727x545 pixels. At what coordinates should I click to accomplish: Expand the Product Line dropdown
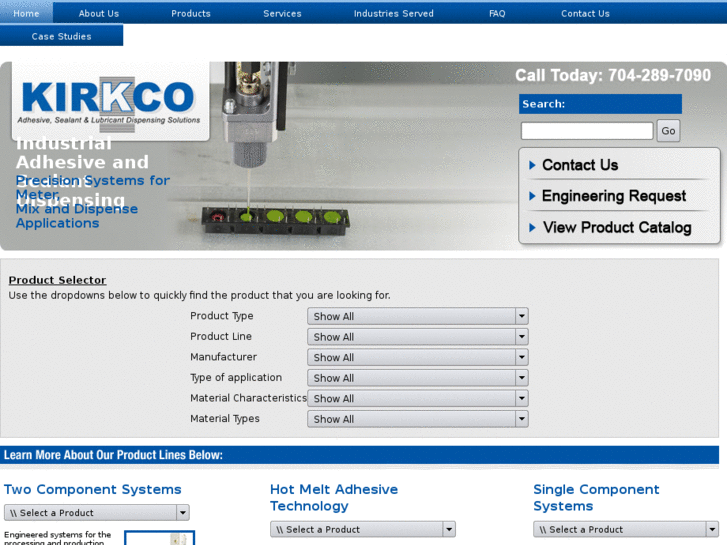coord(418,337)
